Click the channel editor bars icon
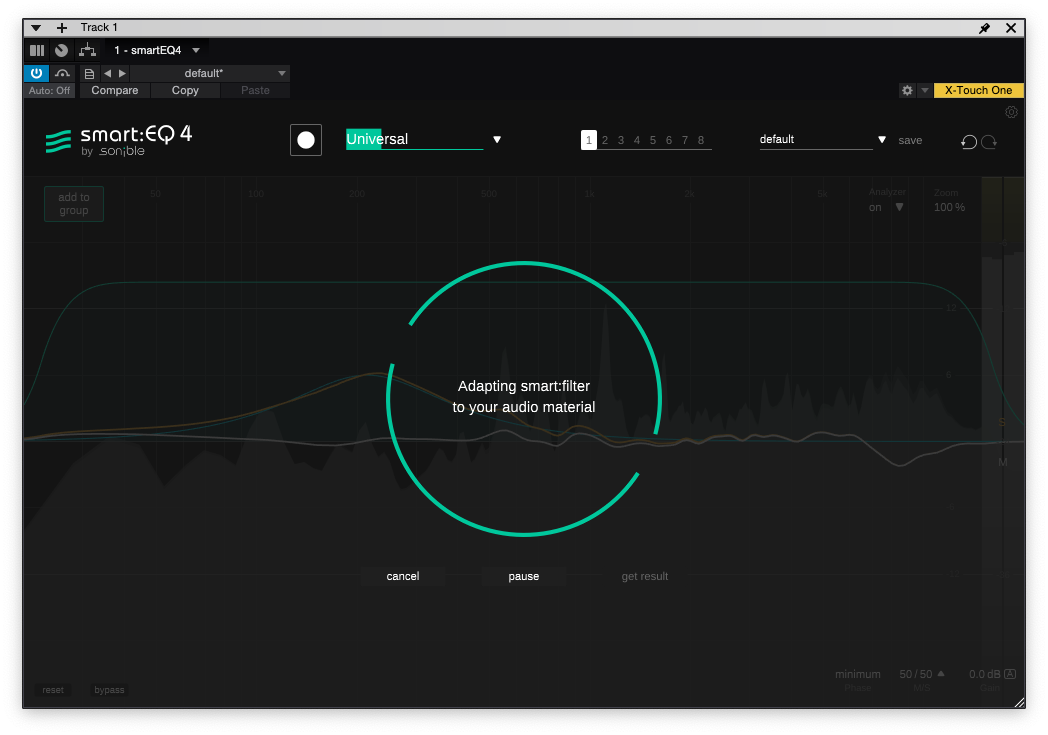The height and width of the screenshot is (735, 1048). point(37,50)
